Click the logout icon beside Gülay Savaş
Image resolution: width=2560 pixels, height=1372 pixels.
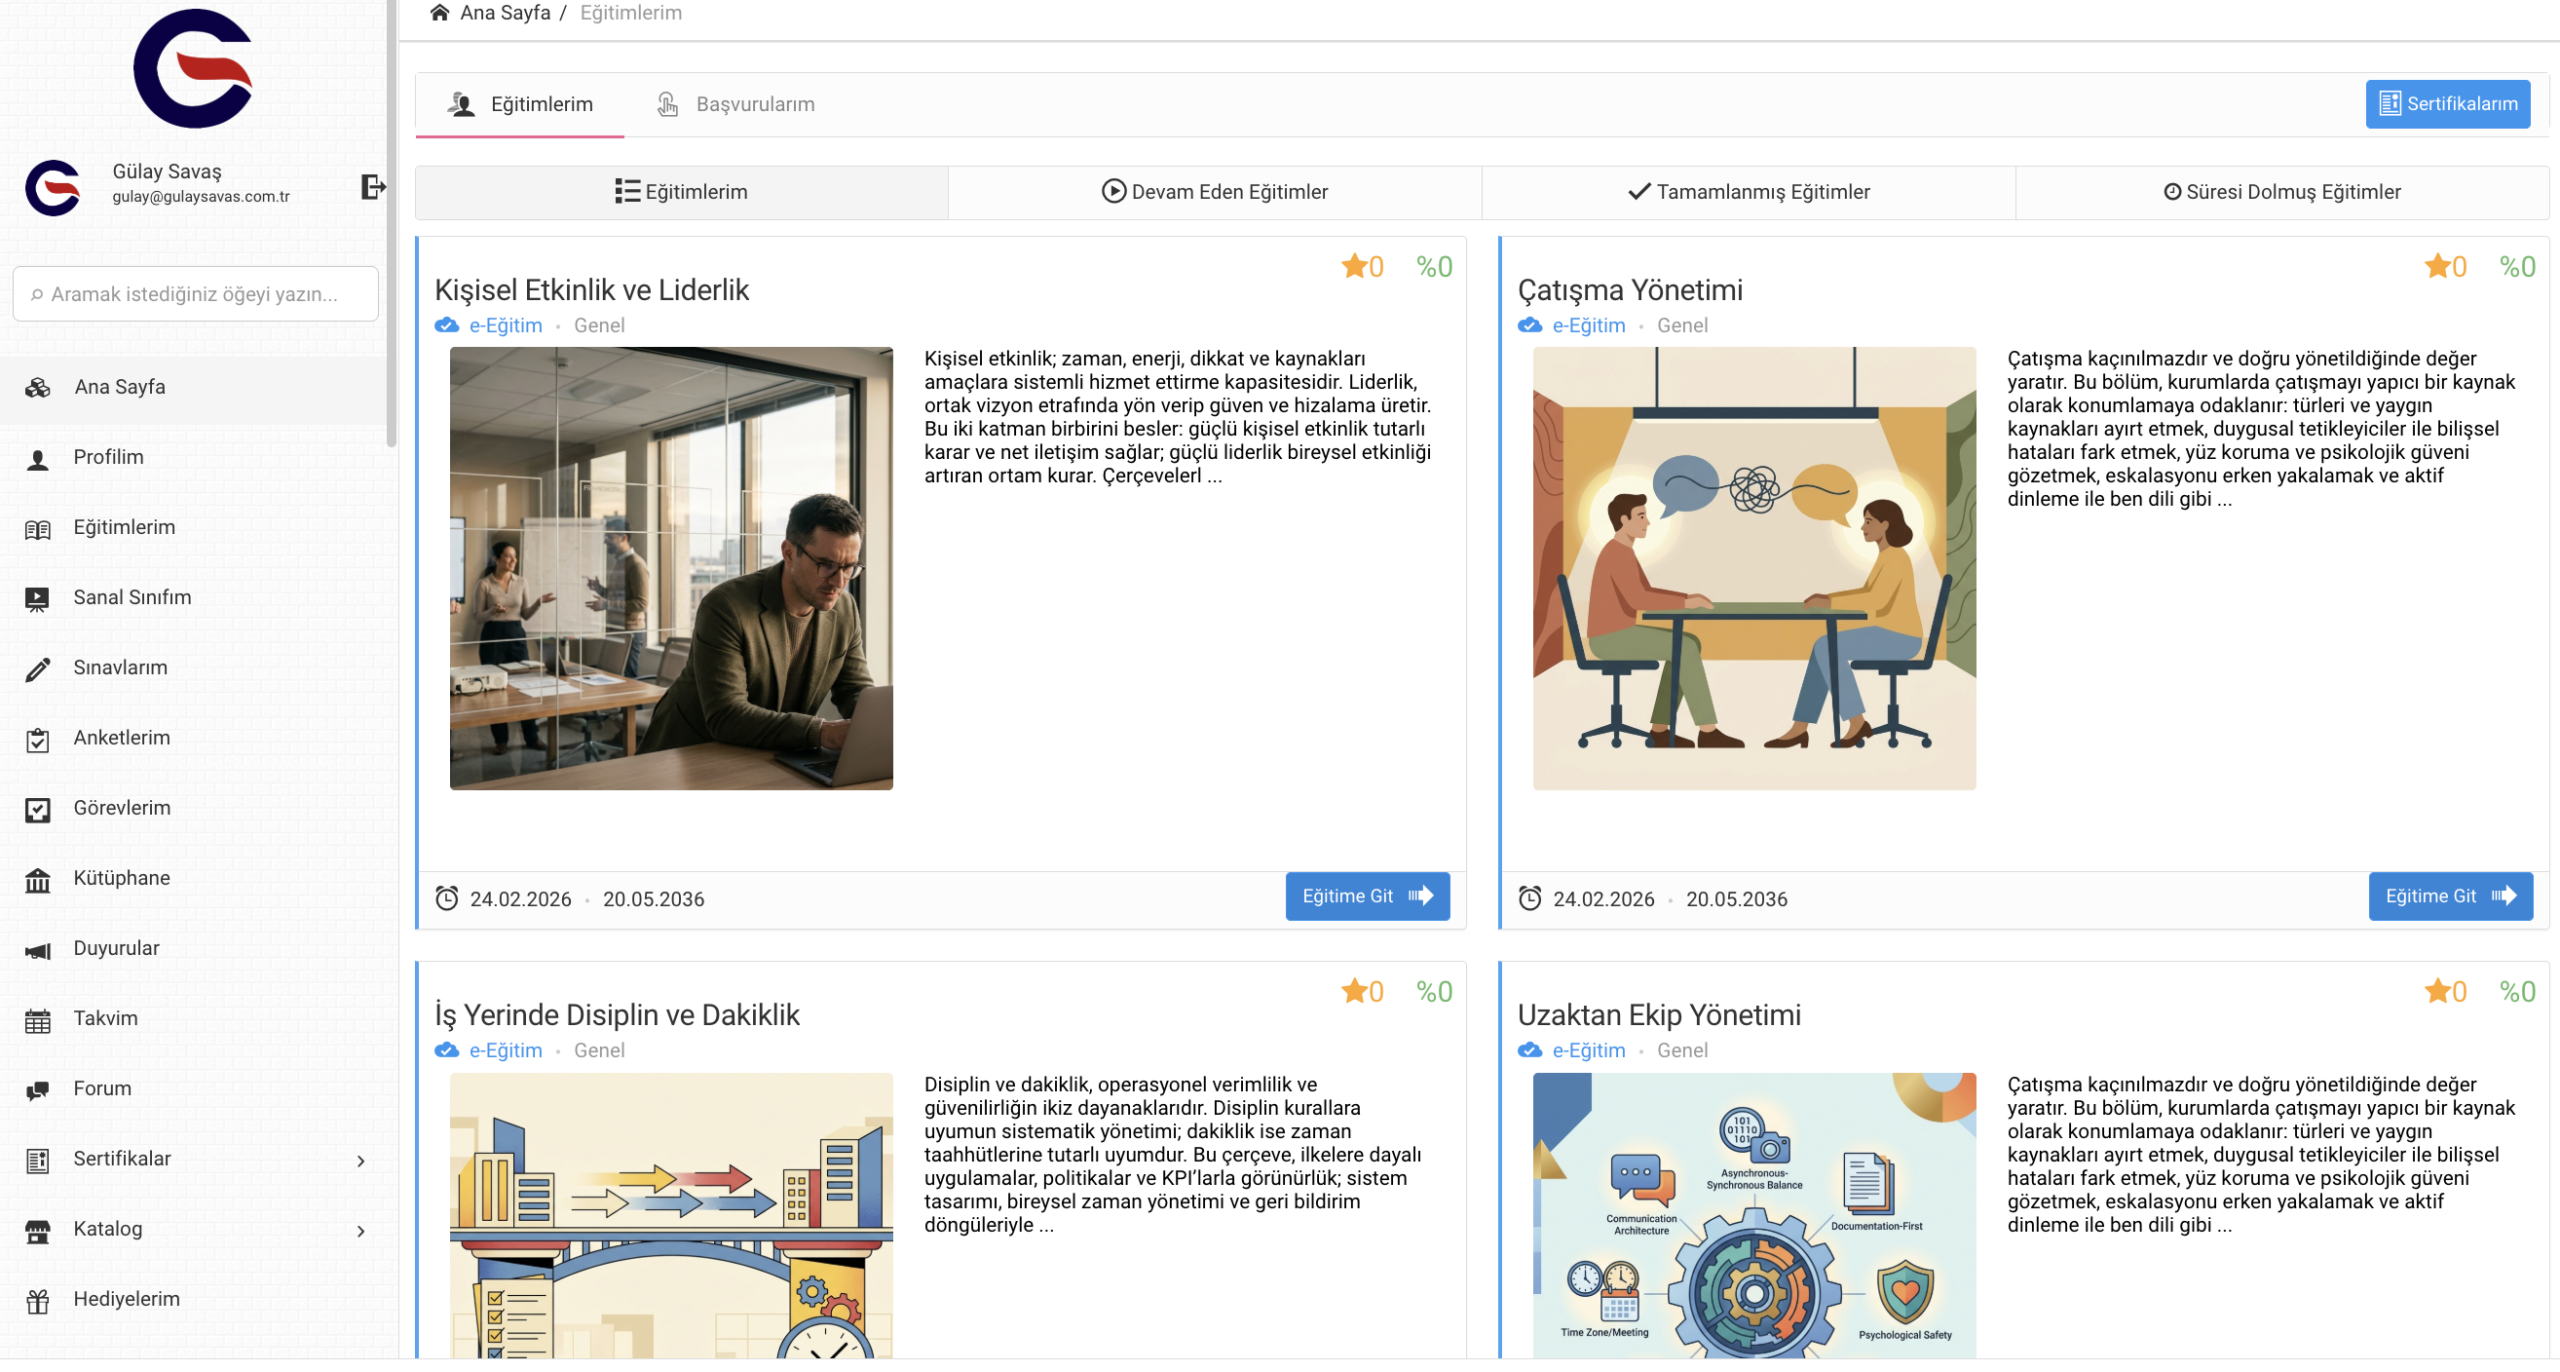[x=372, y=187]
